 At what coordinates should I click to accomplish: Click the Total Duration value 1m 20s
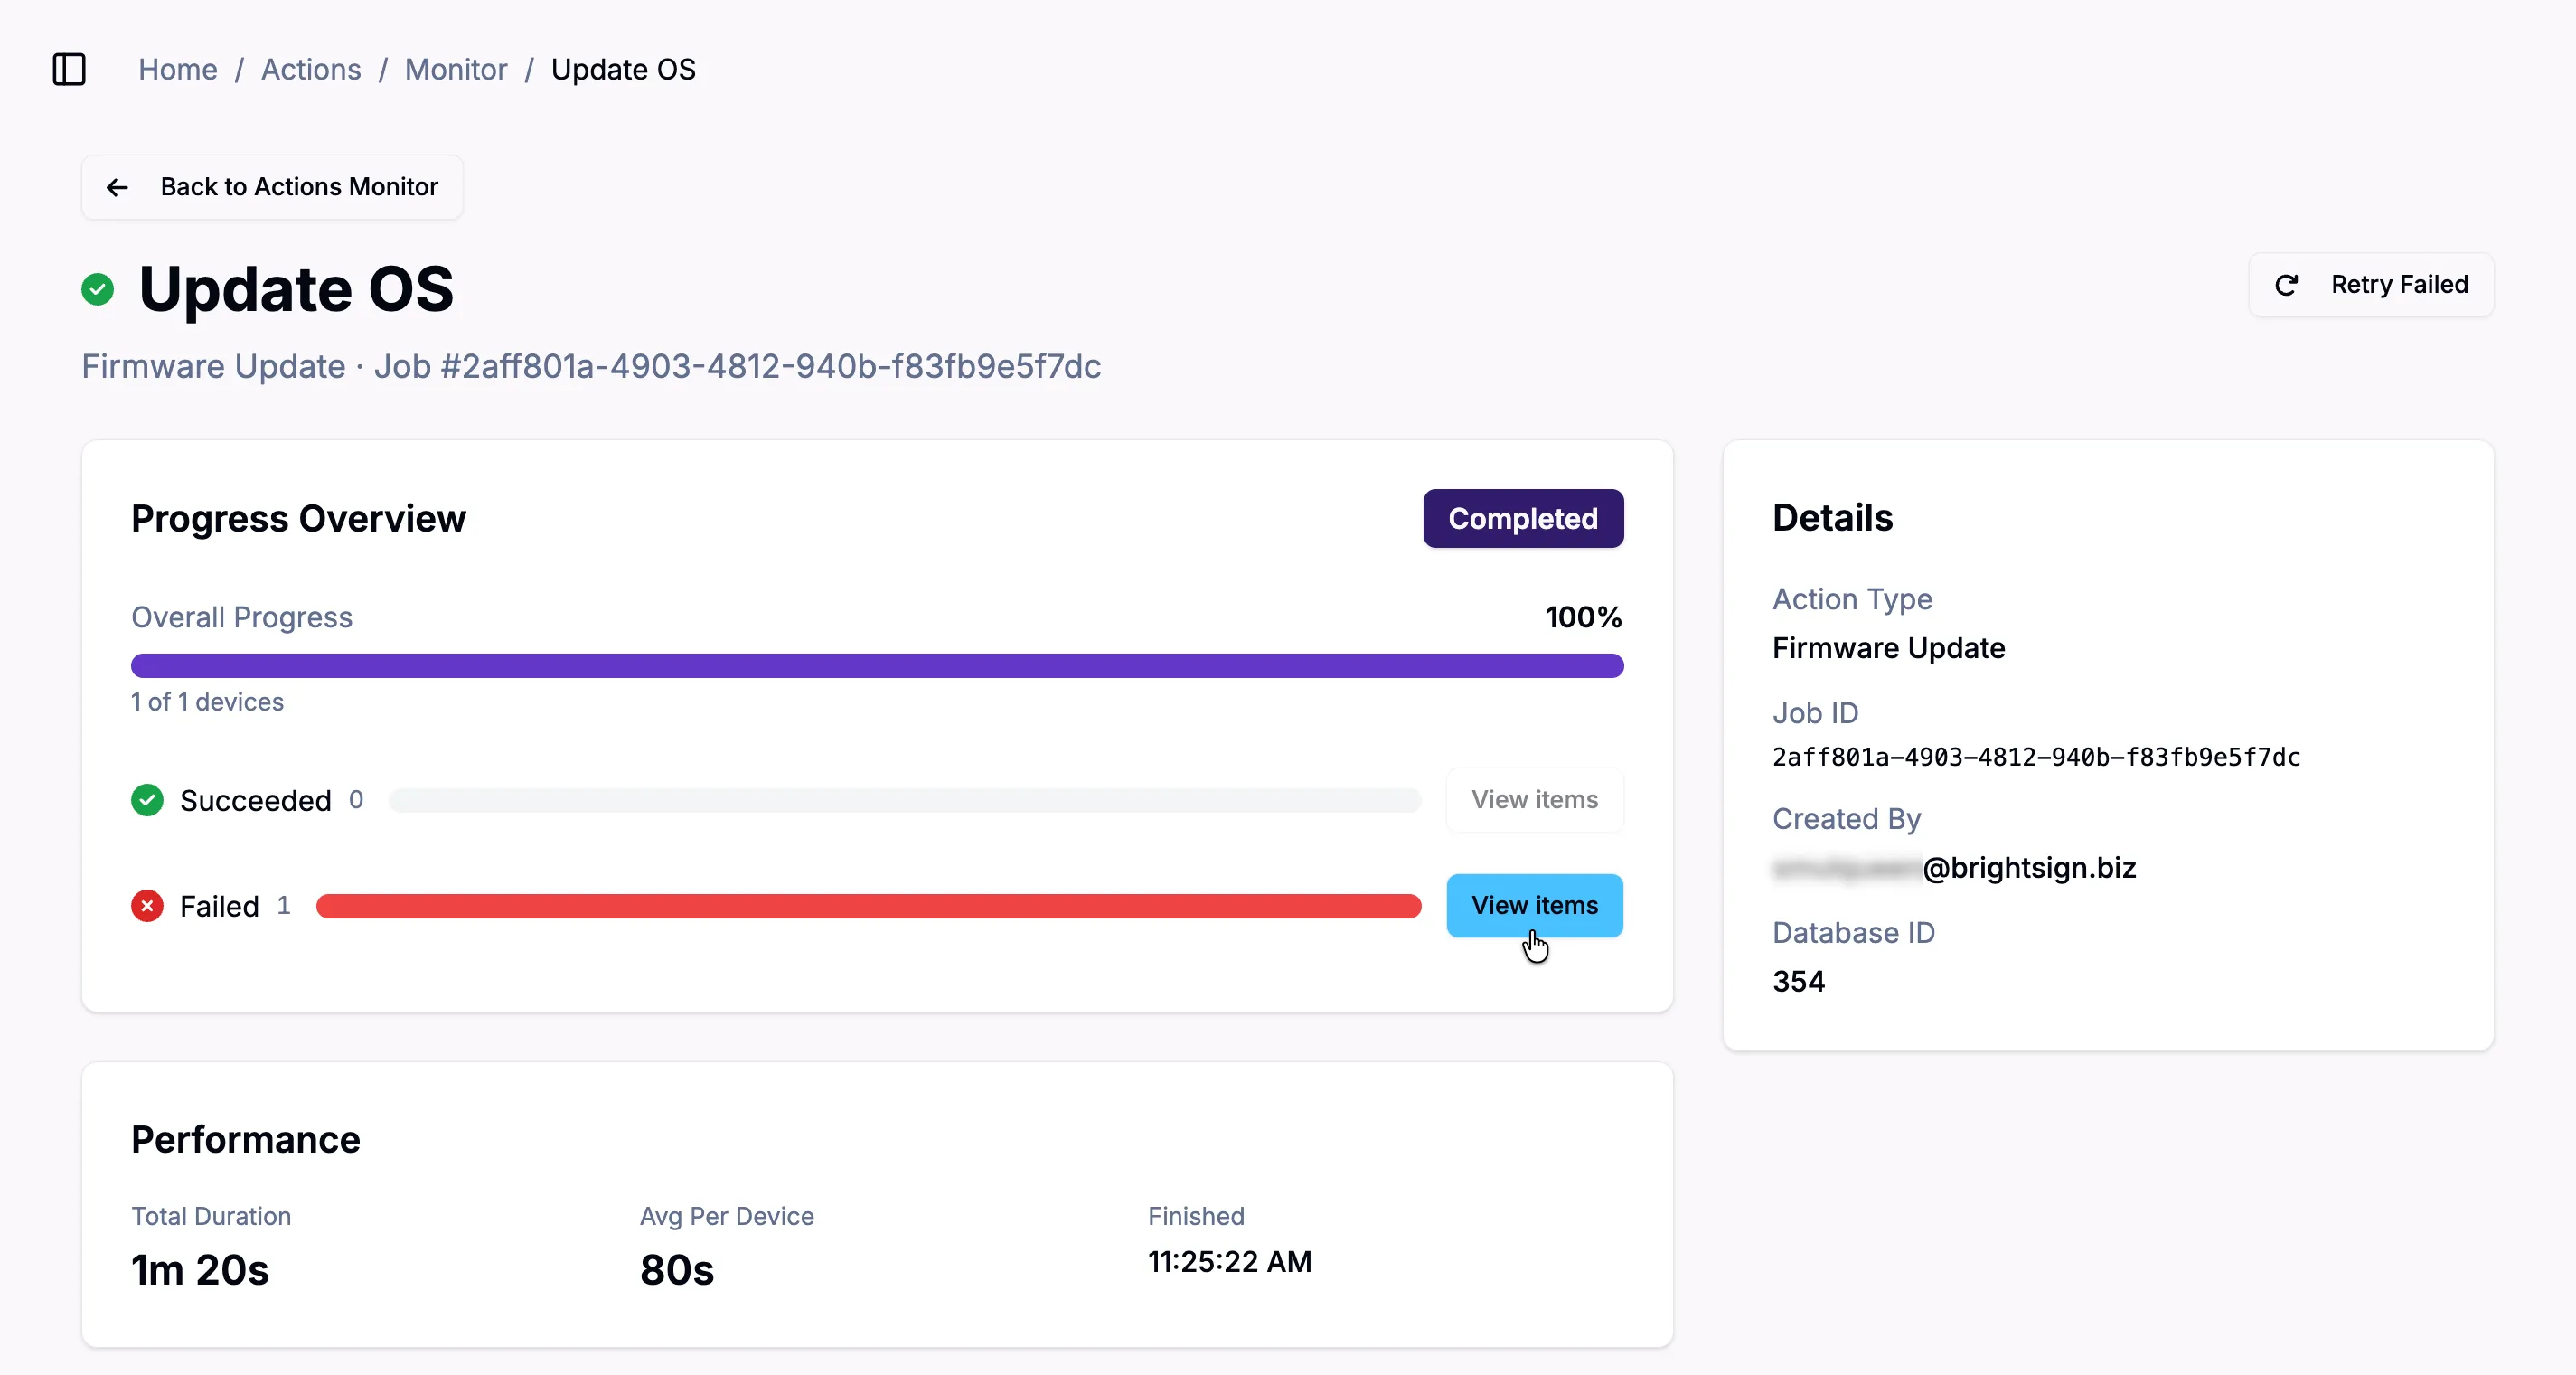tap(200, 1270)
